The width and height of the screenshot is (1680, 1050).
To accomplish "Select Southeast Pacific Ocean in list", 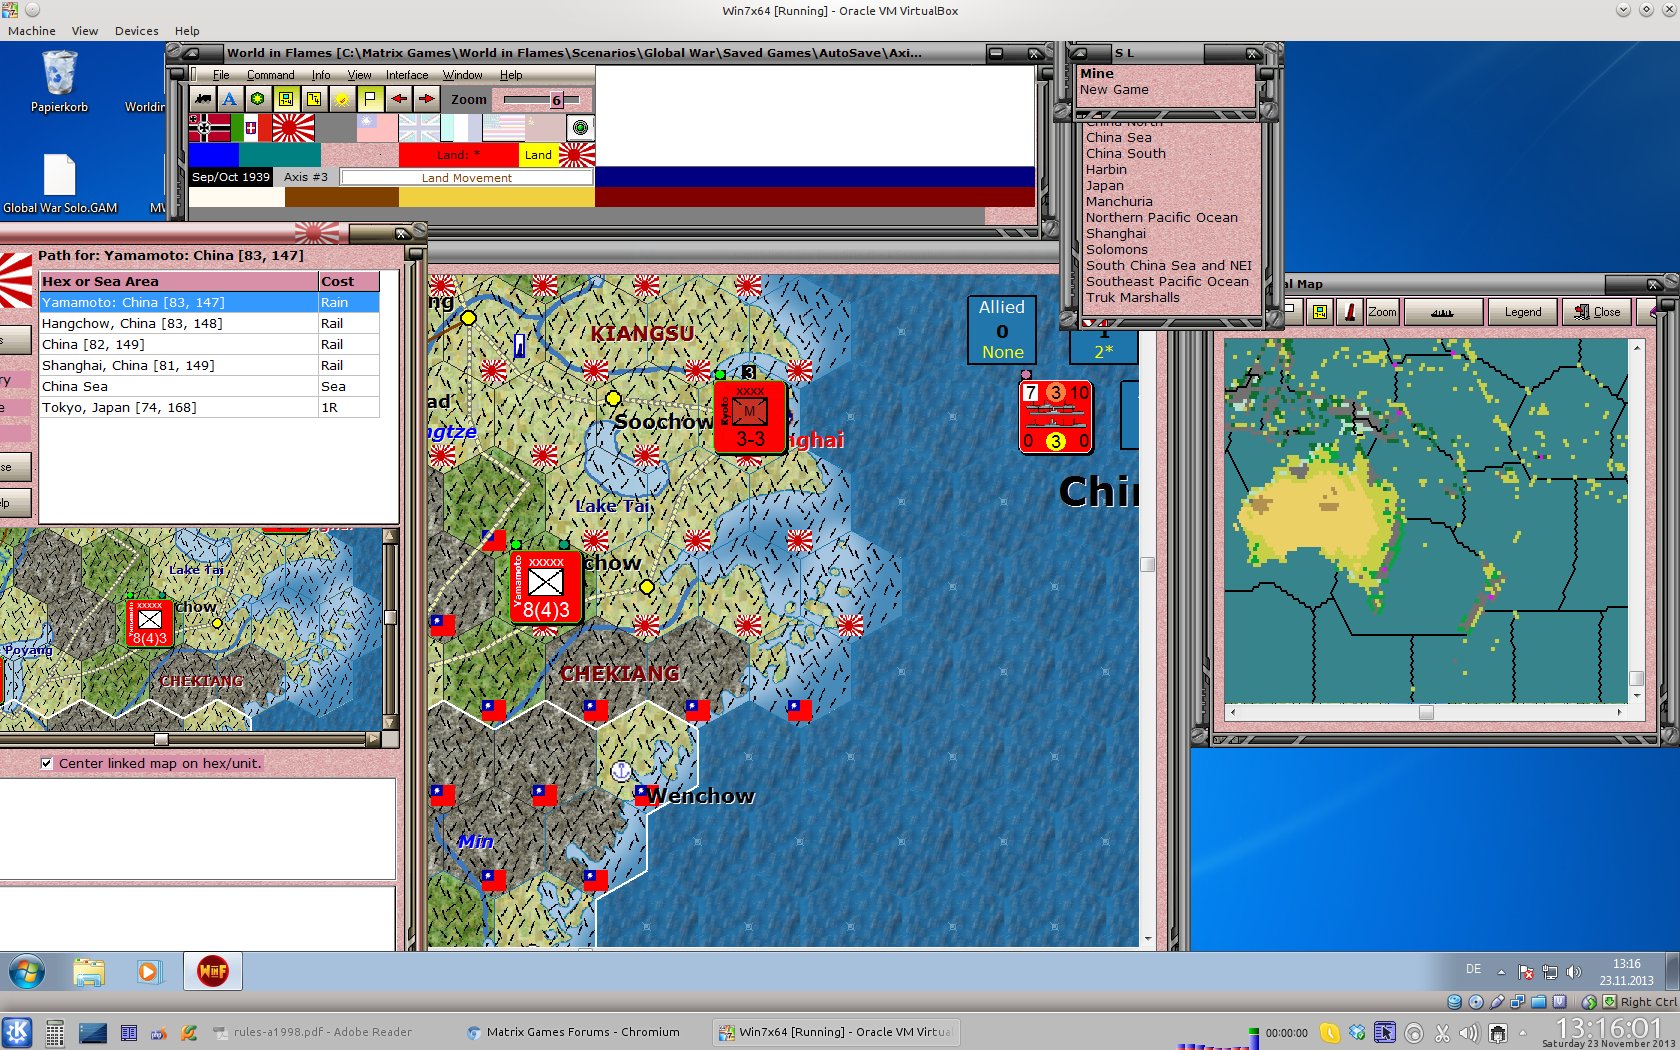I will 1167,282.
